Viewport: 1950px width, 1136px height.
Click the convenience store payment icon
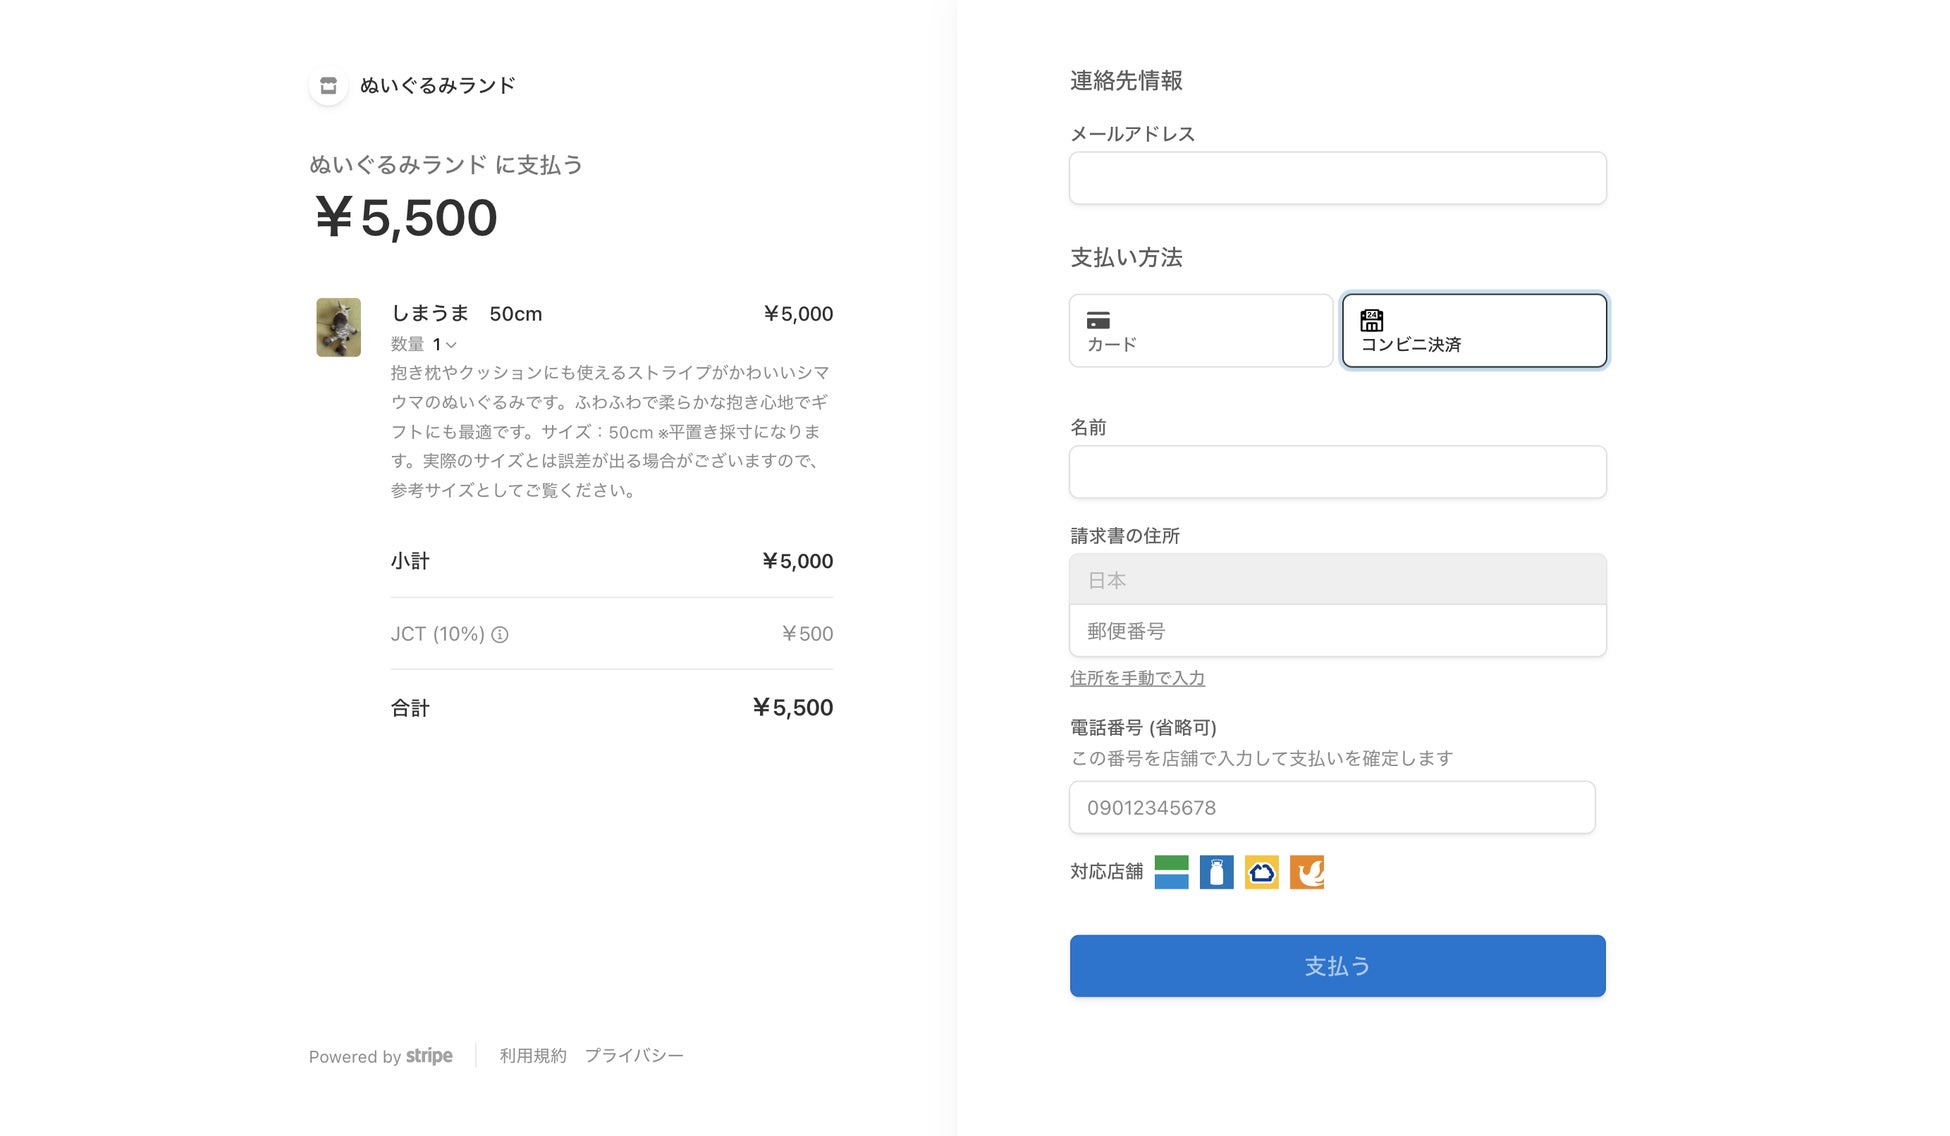[x=1371, y=320]
